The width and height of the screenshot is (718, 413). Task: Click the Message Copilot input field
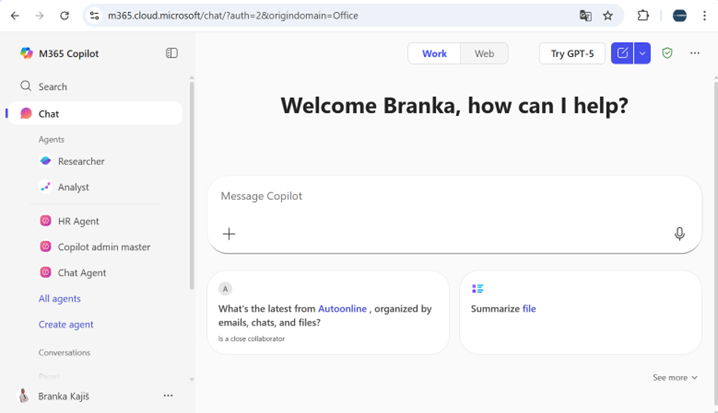(440, 196)
